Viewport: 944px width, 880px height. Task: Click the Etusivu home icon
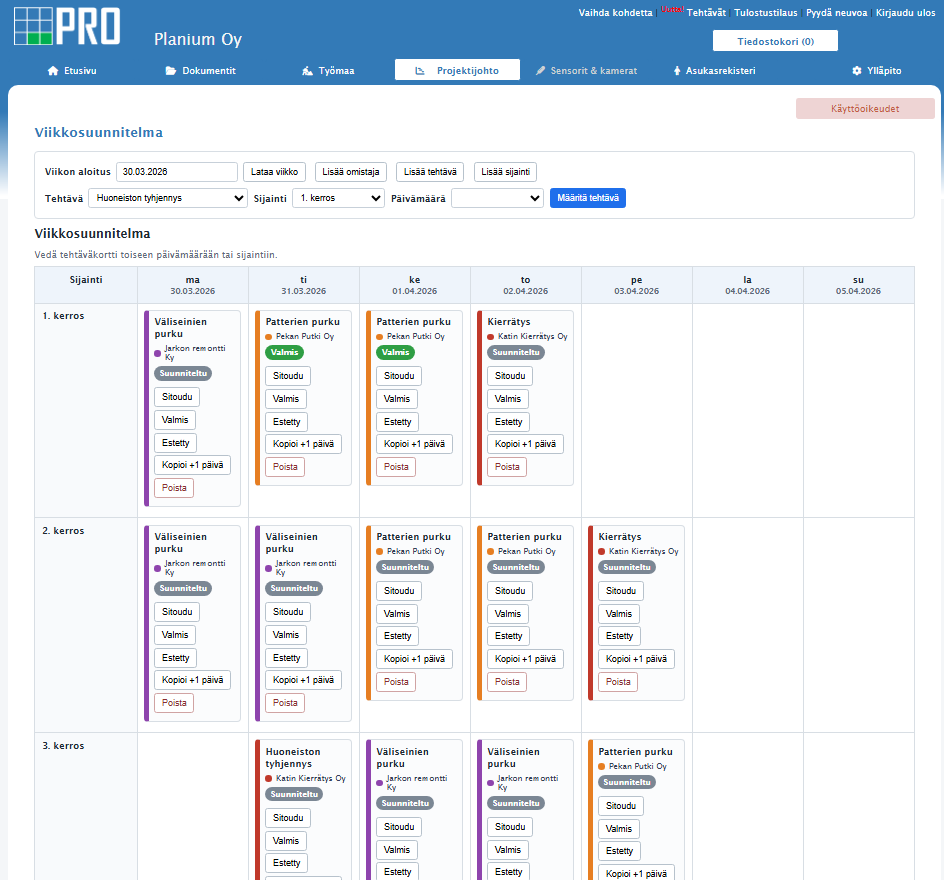point(51,70)
